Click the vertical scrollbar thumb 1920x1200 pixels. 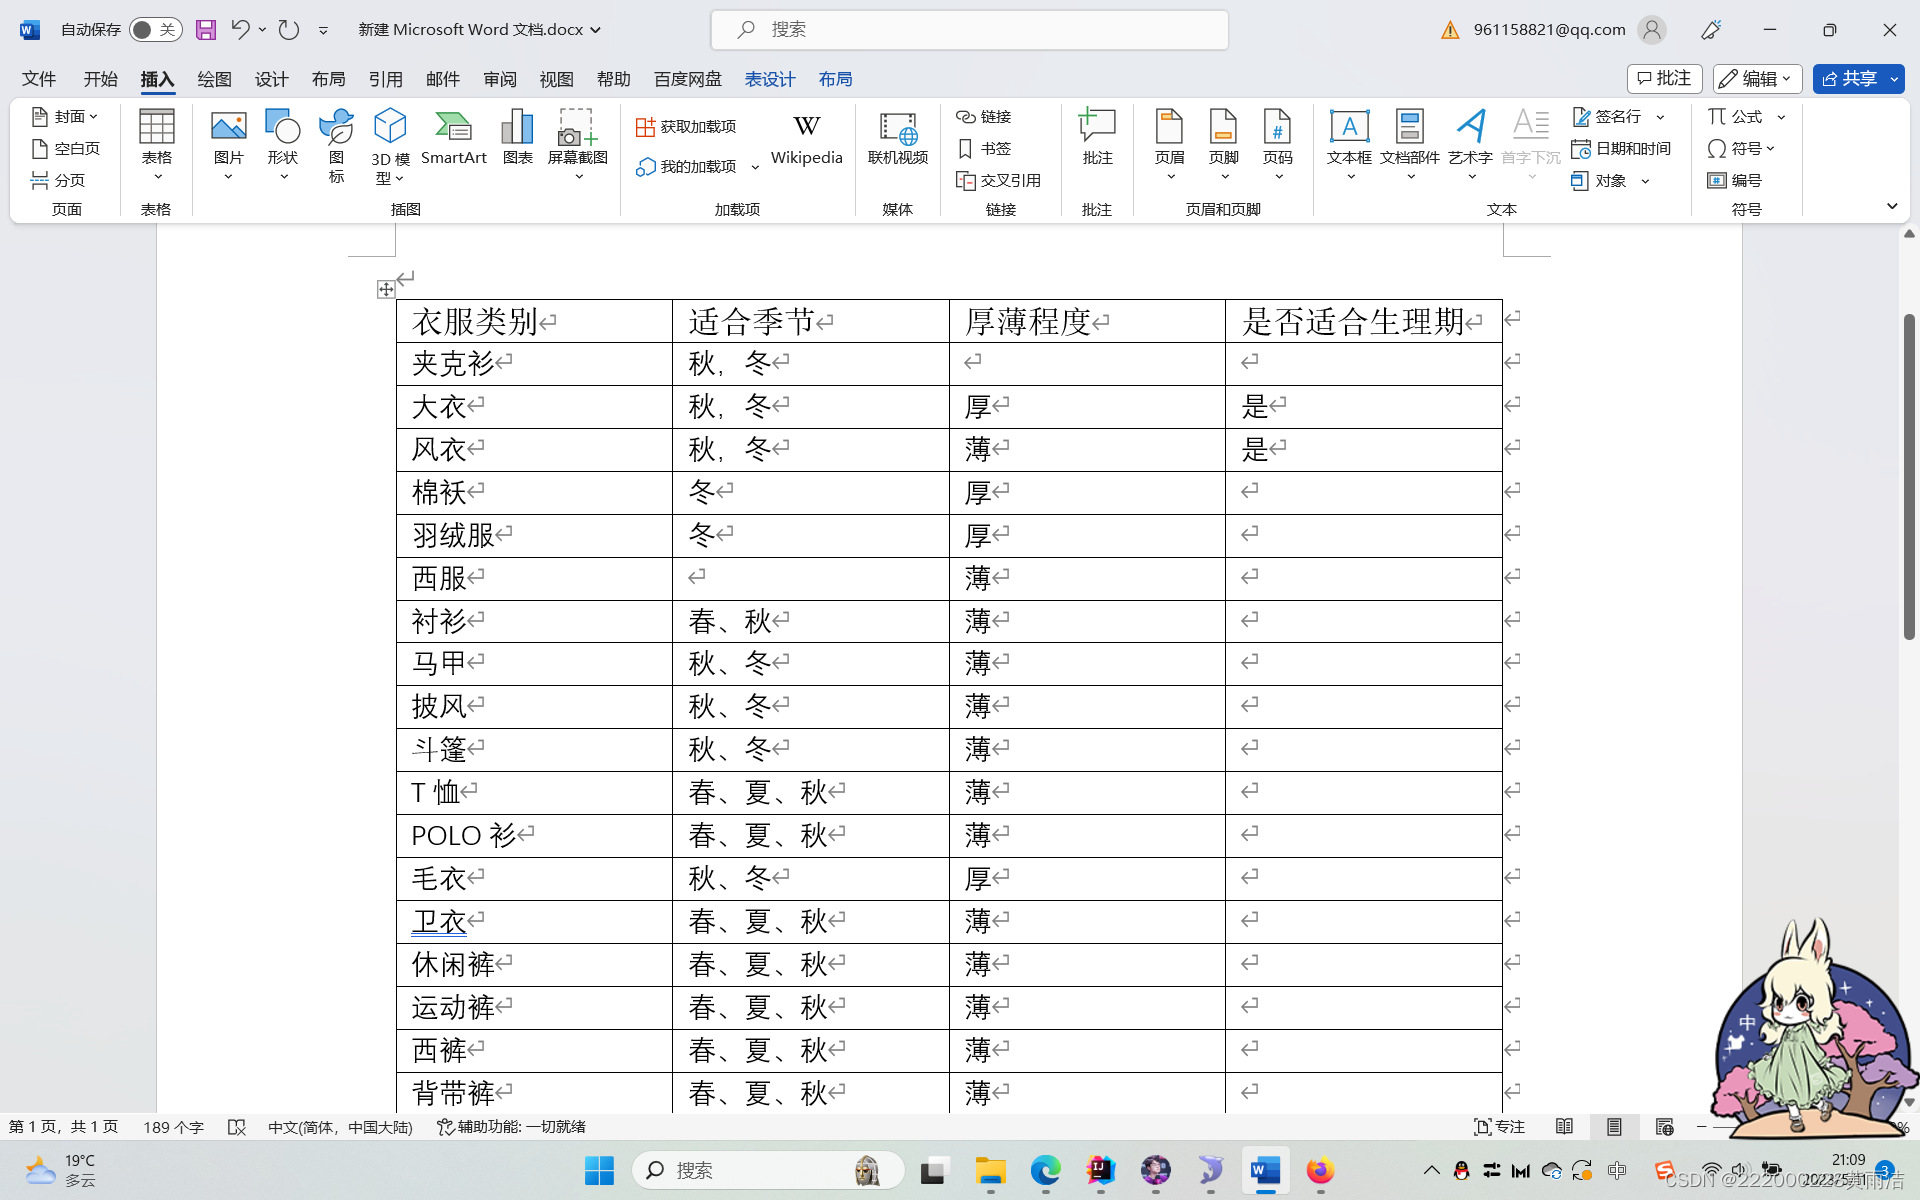(x=1909, y=475)
